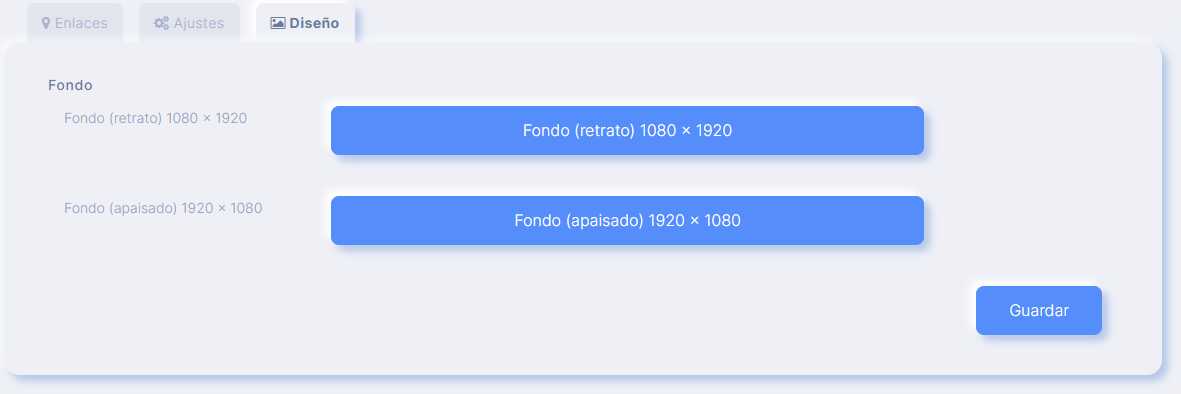Viewport: 1181px width, 394px height.
Task: Select the image icon beside Diseño
Action: click(x=278, y=23)
